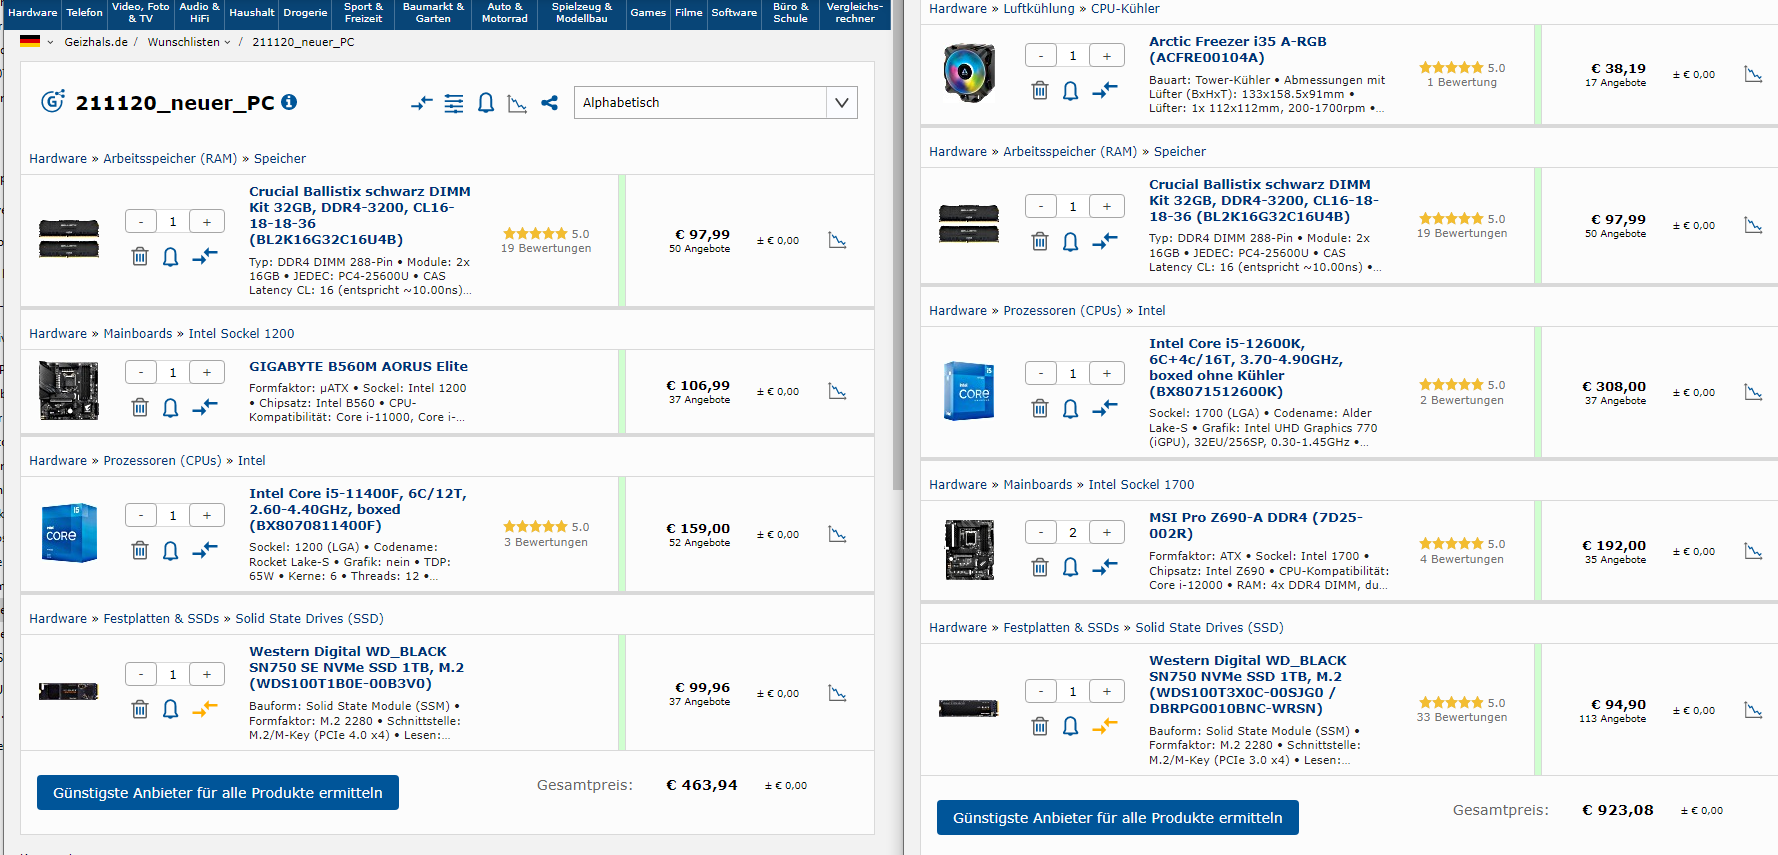The width and height of the screenshot is (1778, 855).
Task: Open the Hardware category tab
Action: (33, 13)
